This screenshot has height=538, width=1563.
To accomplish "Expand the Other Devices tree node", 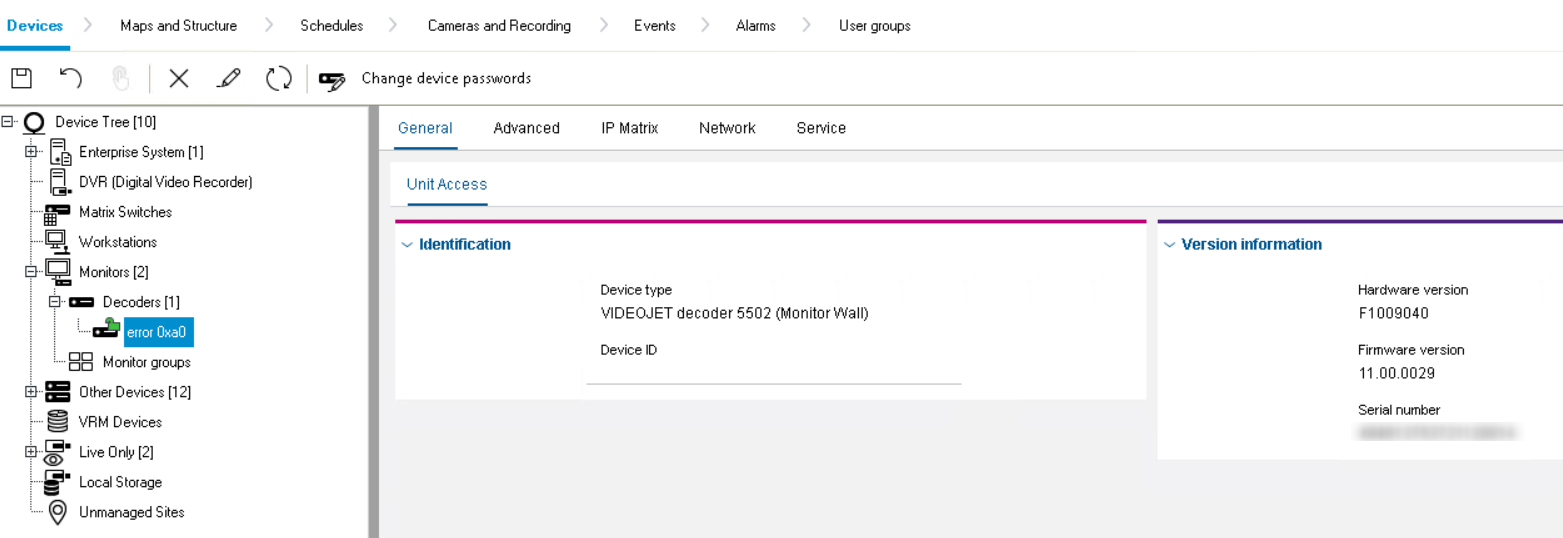I will [x=31, y=392].
